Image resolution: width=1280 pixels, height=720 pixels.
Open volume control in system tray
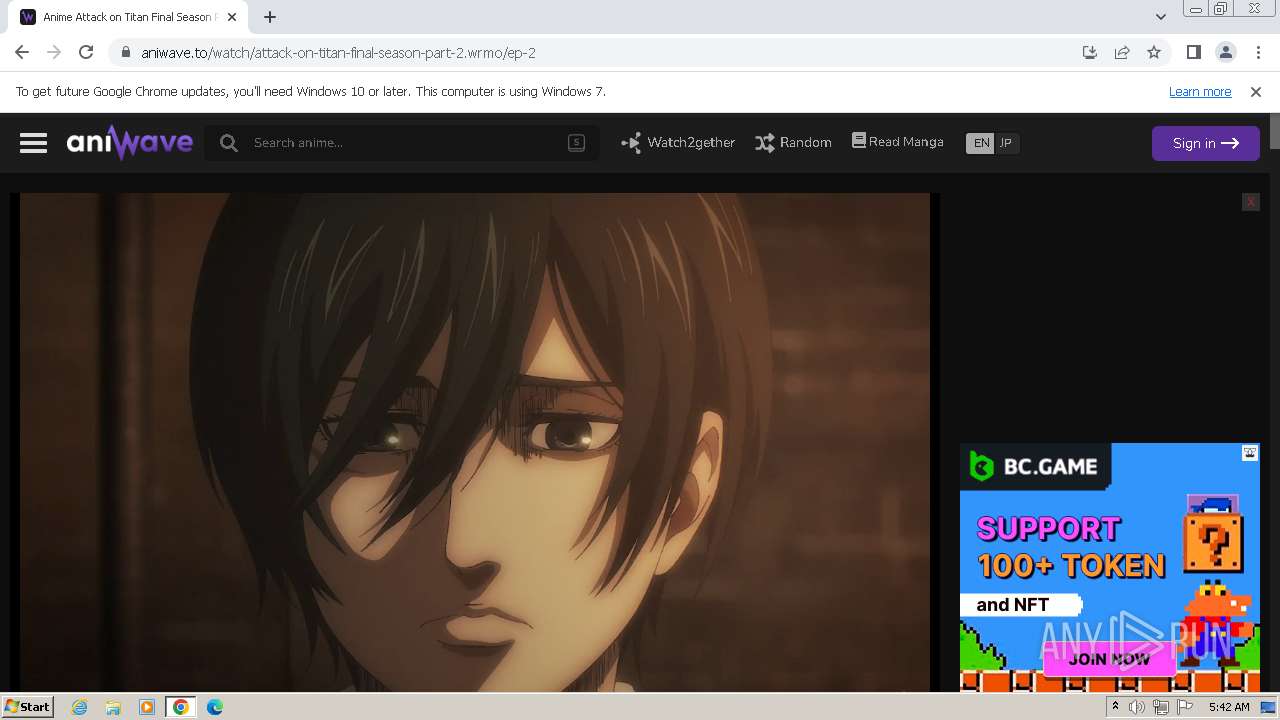(x=1137, y=707)
